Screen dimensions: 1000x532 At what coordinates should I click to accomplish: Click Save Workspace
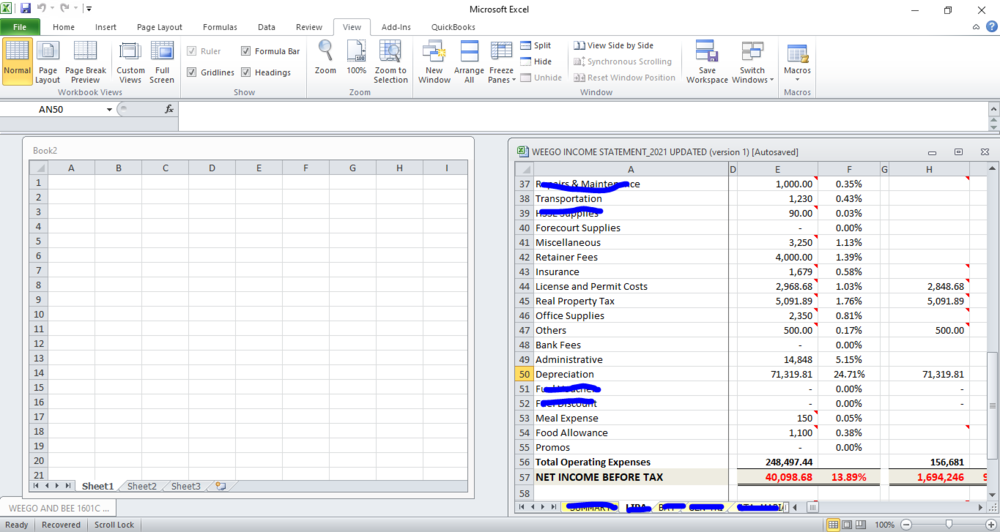click(707, 61)
